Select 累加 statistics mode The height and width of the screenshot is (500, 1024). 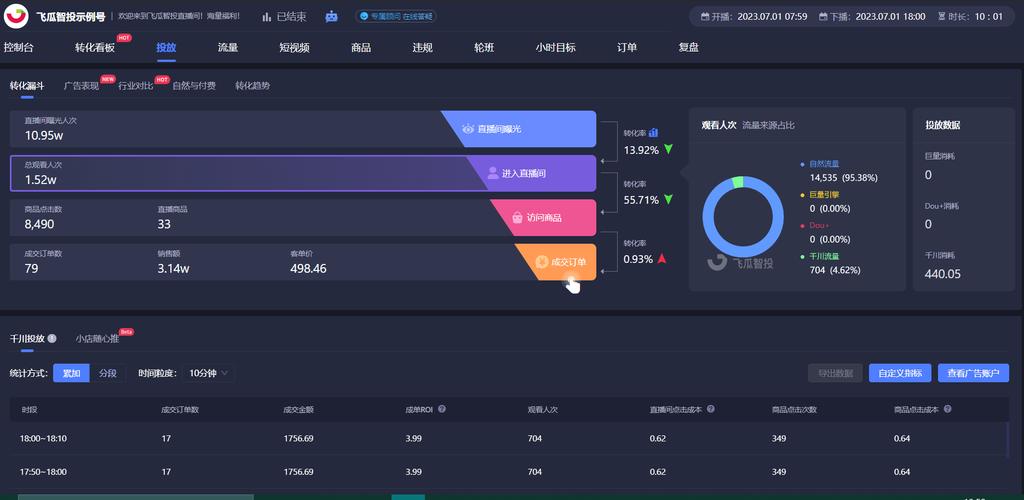[71, 373]
